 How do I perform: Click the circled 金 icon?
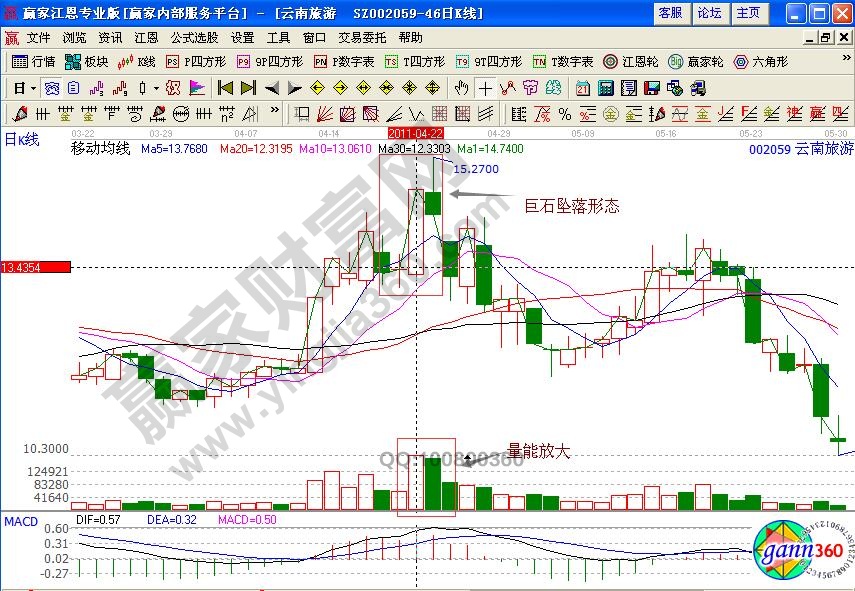click(x=611, y=114)
